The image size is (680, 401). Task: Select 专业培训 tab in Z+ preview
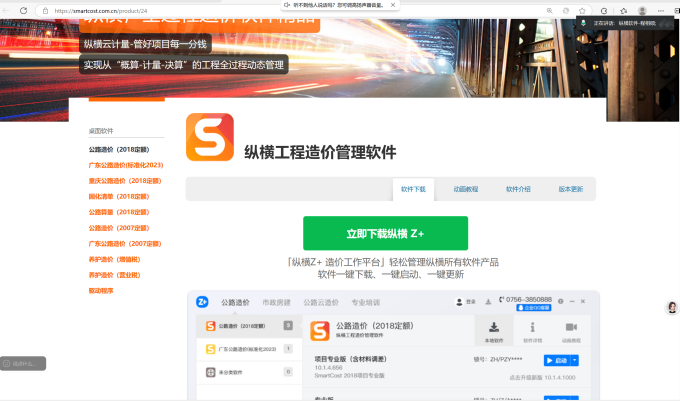pyautogui.click(x=366, y=303)
